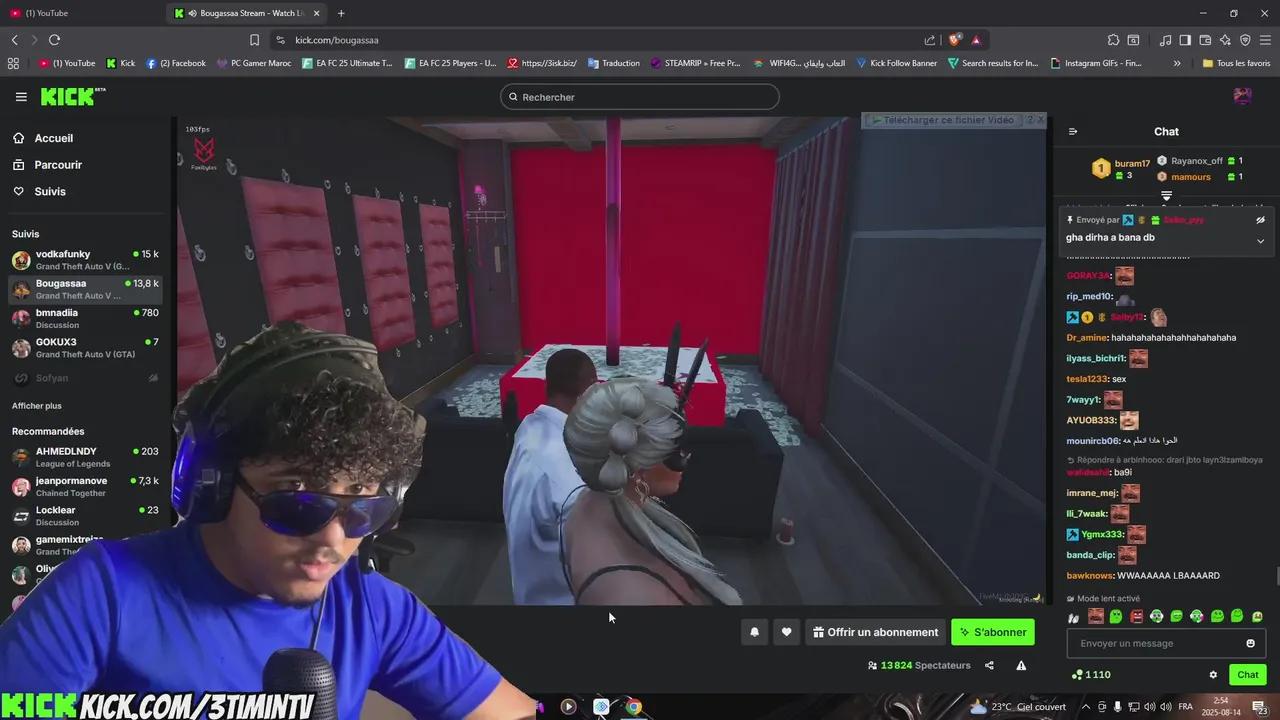This screenshot has height=720, width=1280.
Task: Click the report warning triangle icon
Action: click(1021, 665)
